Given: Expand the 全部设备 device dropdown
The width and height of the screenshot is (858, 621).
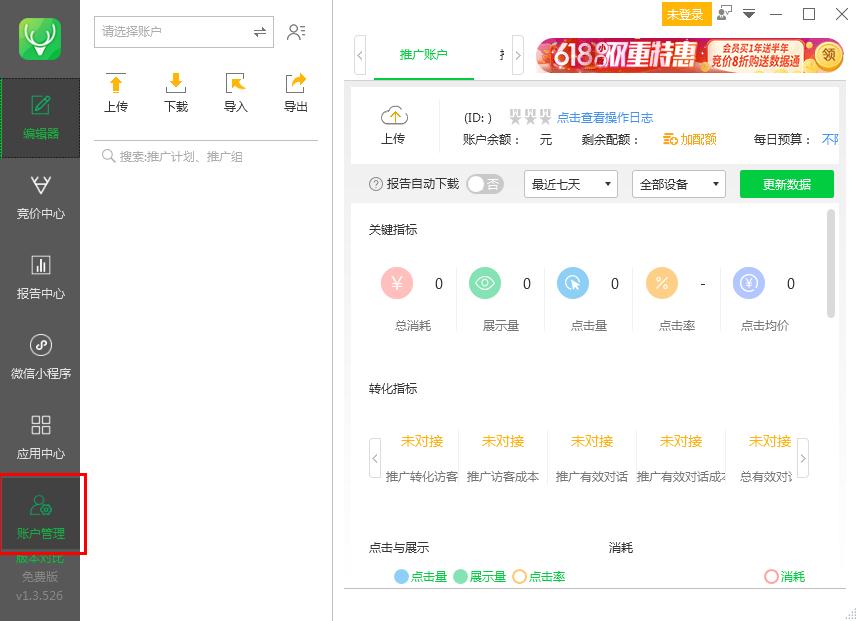Looking at the screenshot, I should 678,184.
